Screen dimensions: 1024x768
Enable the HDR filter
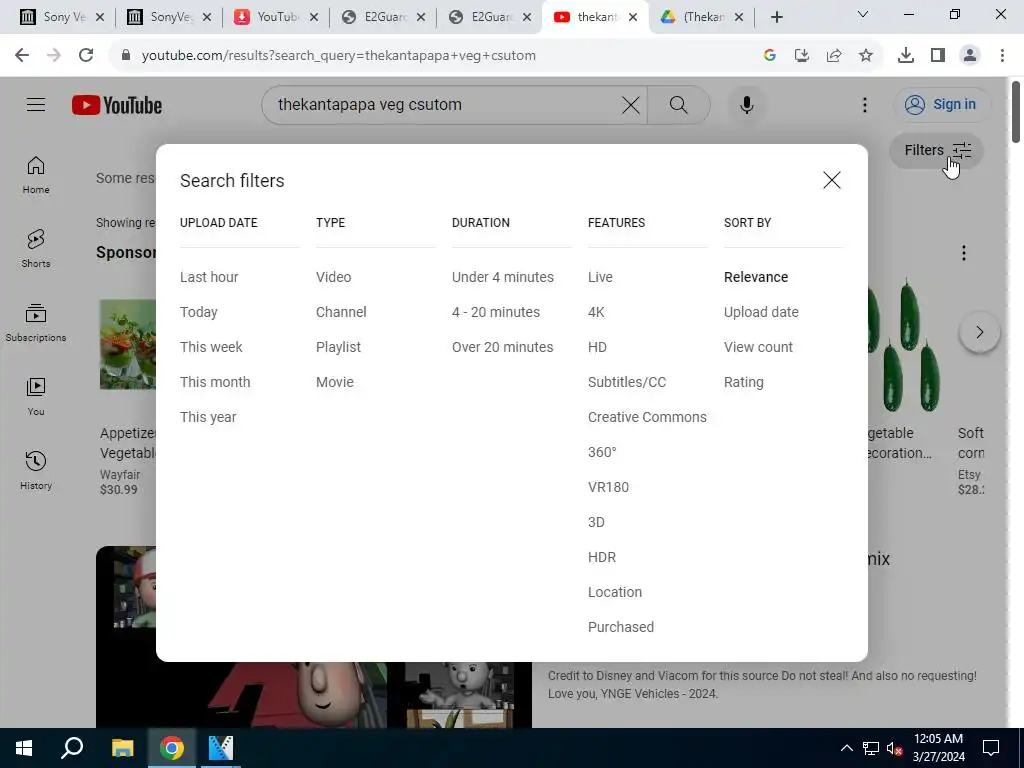[601, 557]
